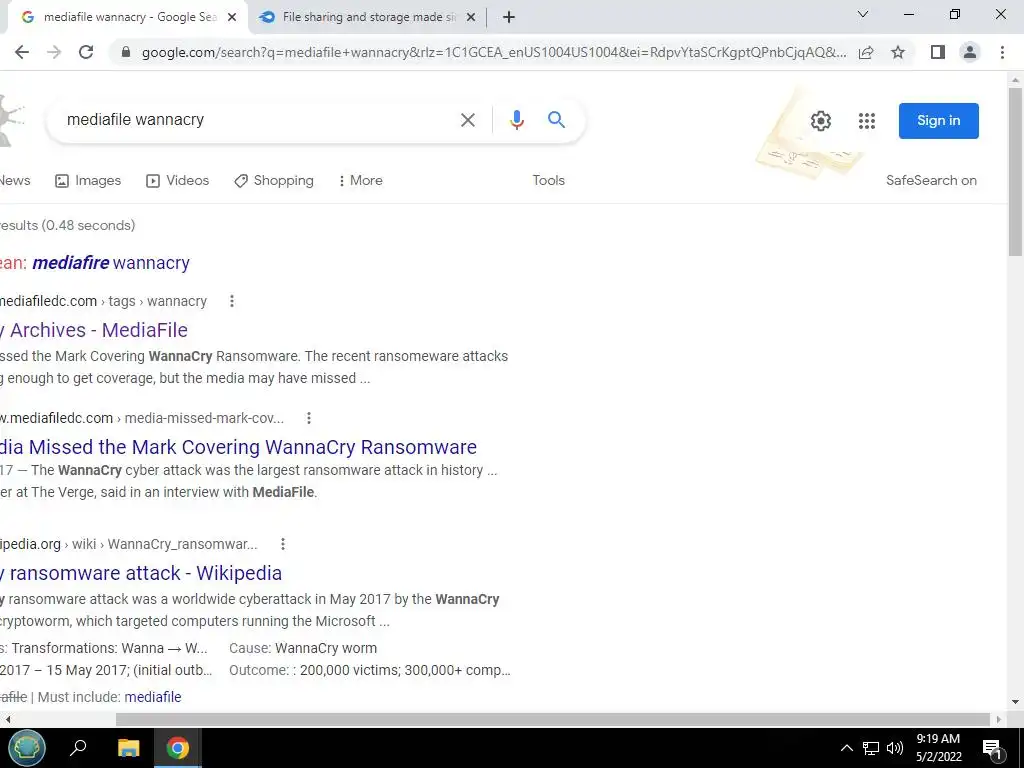Reload the page
This screenshot has height=768, width=1024.
pos(86,52)
